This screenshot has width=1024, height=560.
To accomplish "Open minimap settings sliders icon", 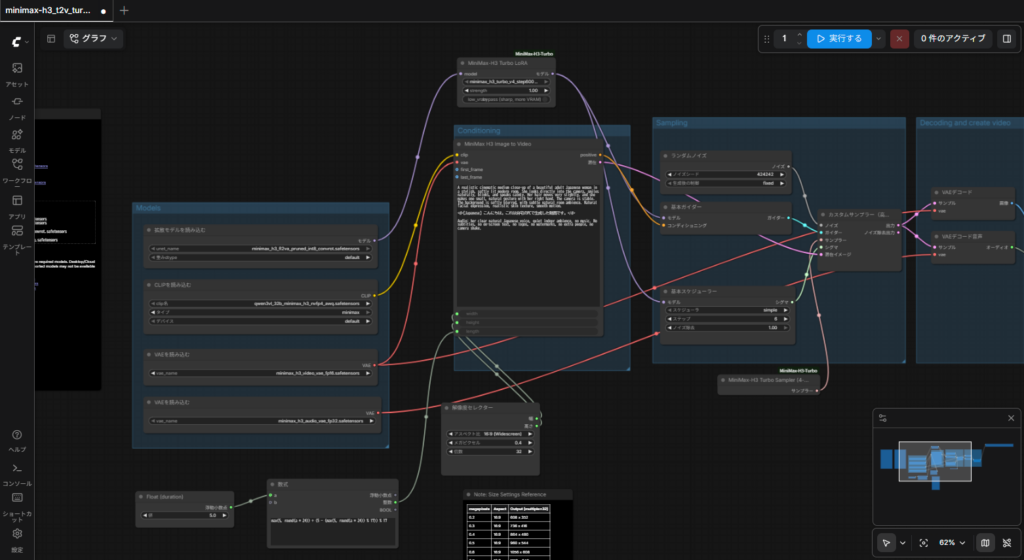I will pos(882,418).
